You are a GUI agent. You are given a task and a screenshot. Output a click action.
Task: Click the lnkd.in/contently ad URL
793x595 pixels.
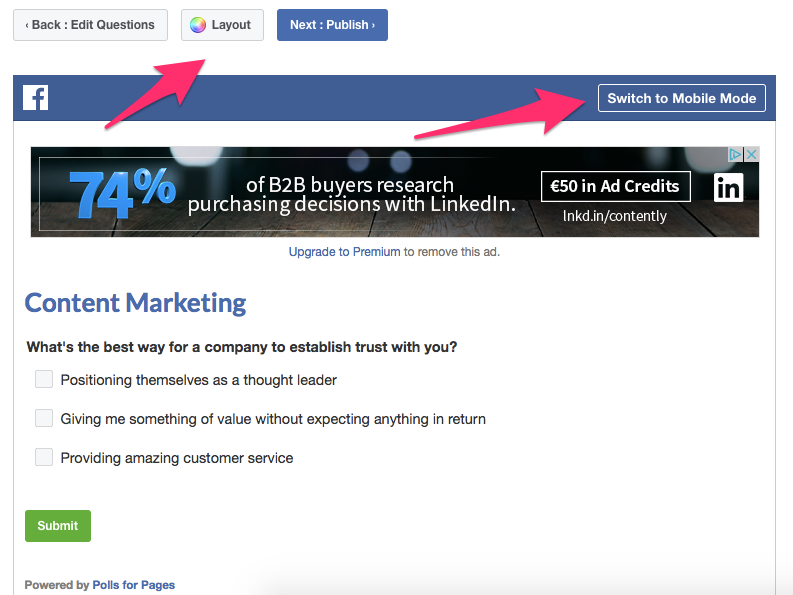pos(614,216)
